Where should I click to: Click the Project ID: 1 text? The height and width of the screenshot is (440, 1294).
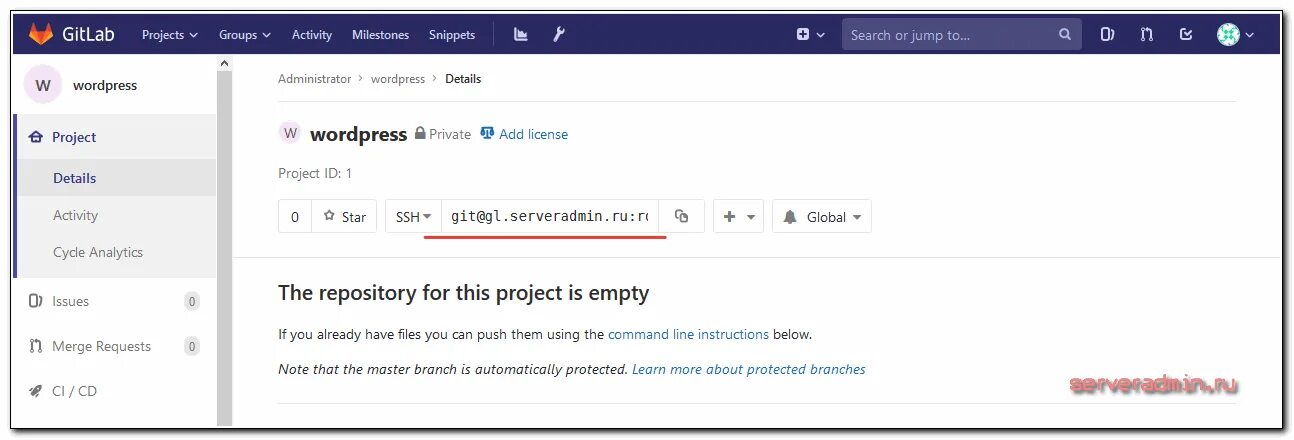click(x=315, y=173)
